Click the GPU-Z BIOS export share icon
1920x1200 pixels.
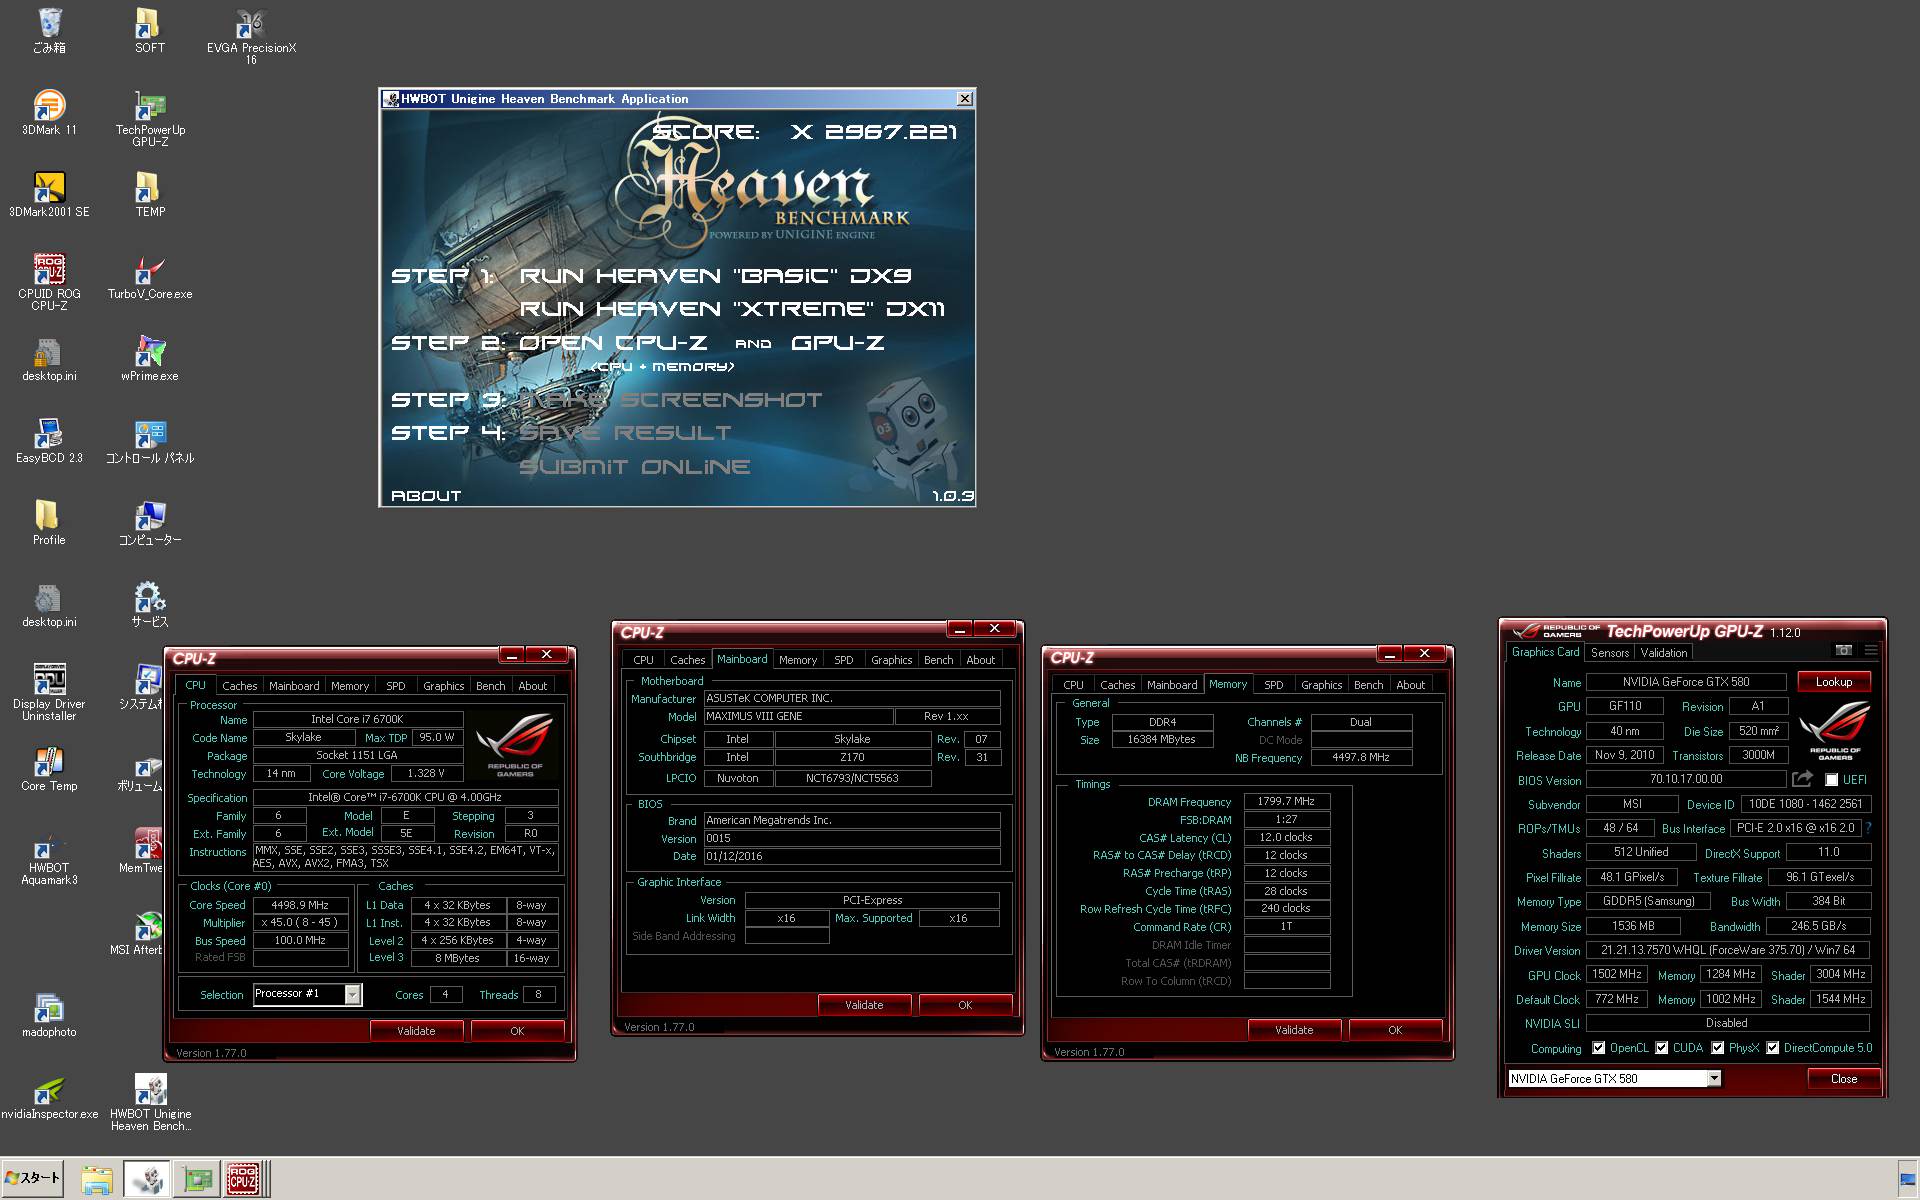[1802, 779]
